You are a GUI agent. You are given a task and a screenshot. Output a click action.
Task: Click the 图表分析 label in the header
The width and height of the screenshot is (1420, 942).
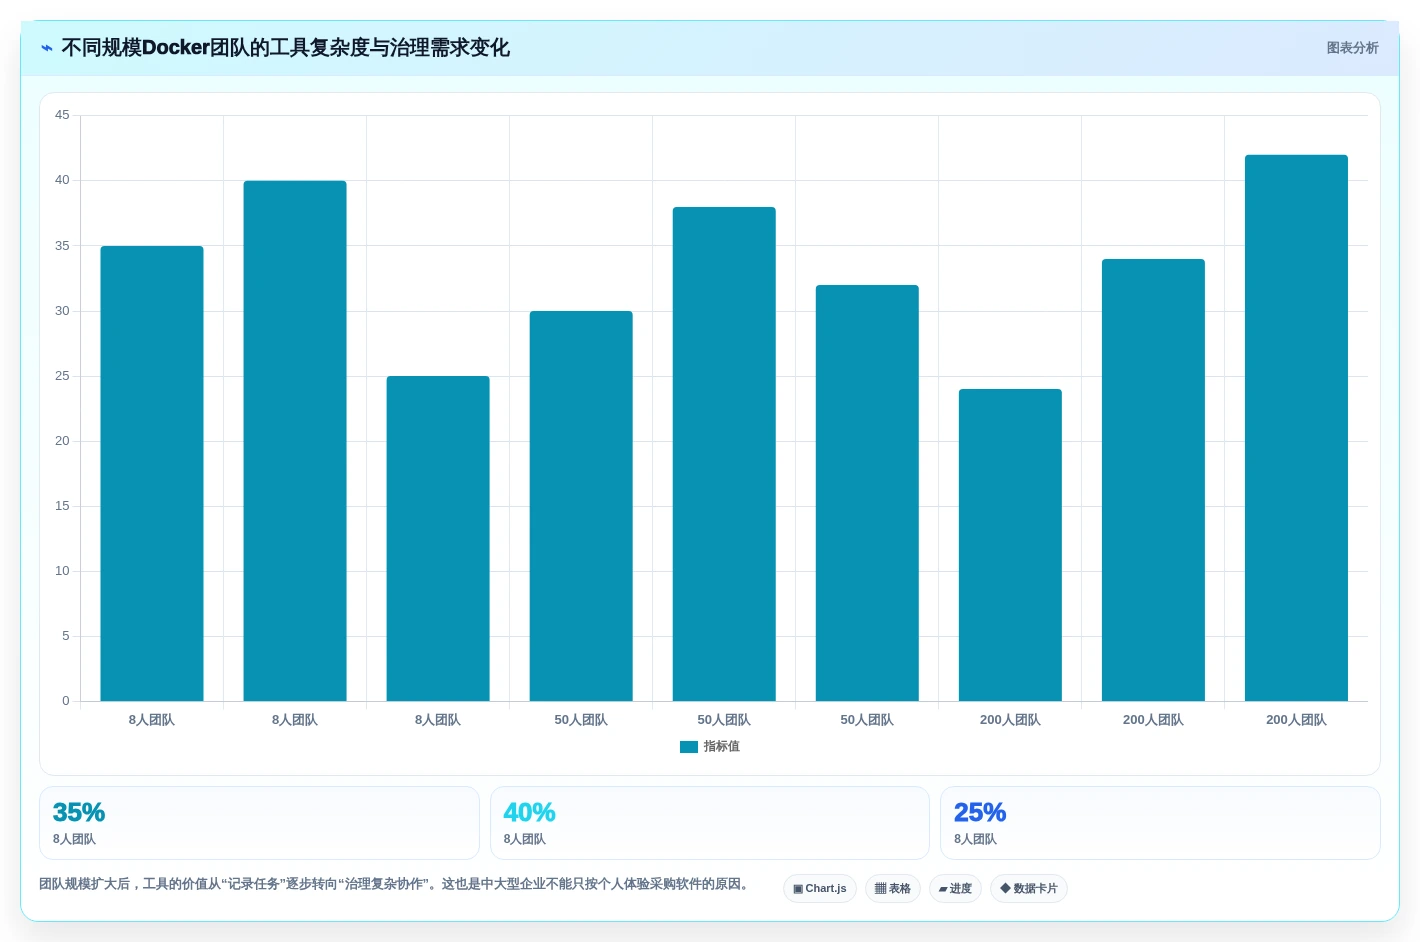tap(1352, 48)
